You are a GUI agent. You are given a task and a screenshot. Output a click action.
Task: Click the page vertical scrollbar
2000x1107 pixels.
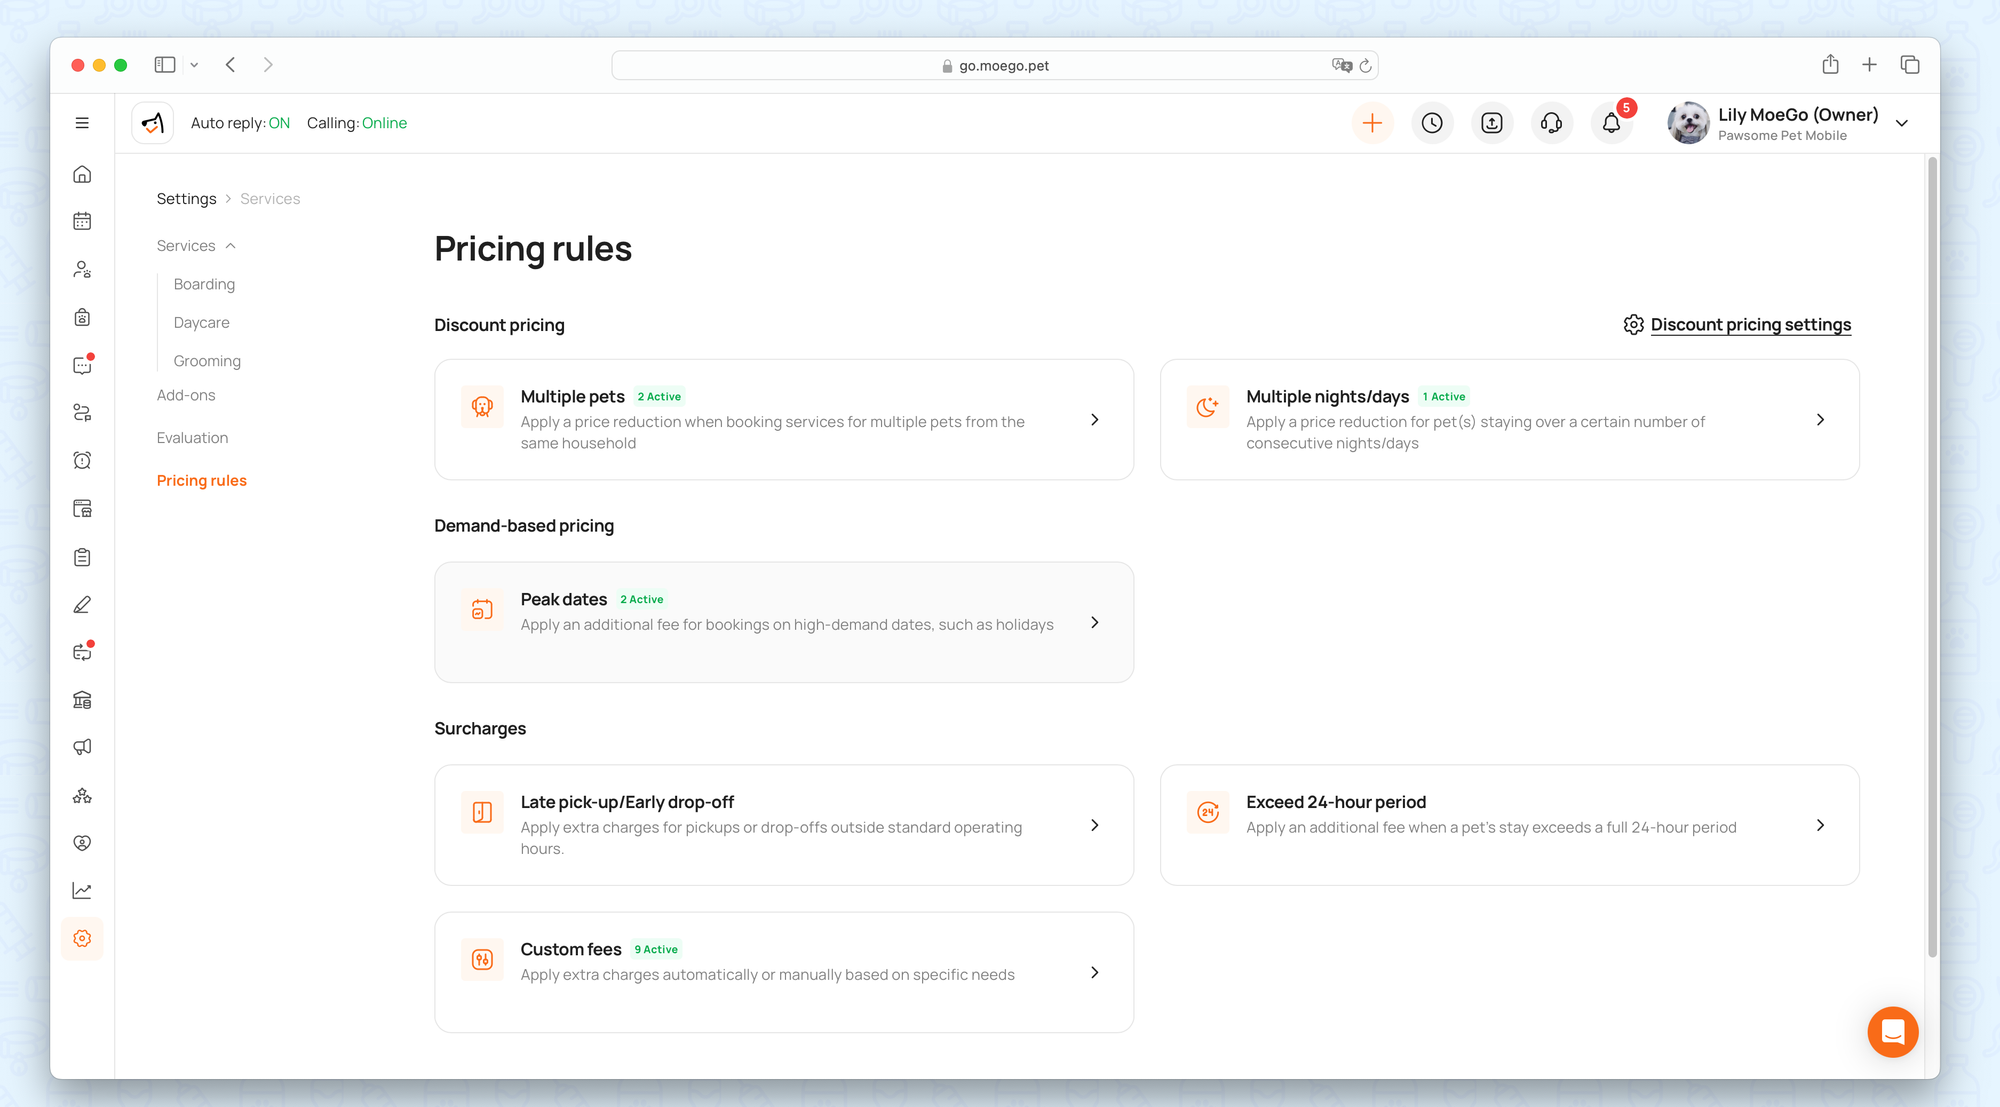click(1932, 555)
